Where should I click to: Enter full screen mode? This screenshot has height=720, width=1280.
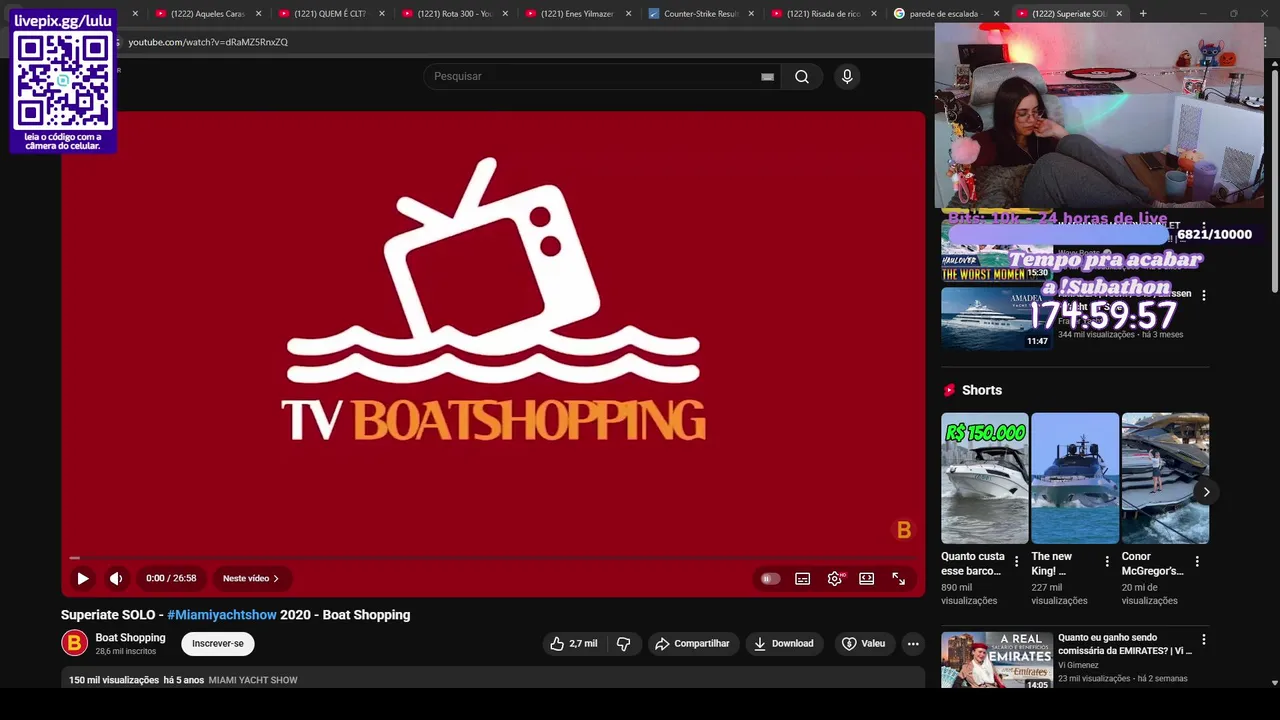click(x=898, y=578)
